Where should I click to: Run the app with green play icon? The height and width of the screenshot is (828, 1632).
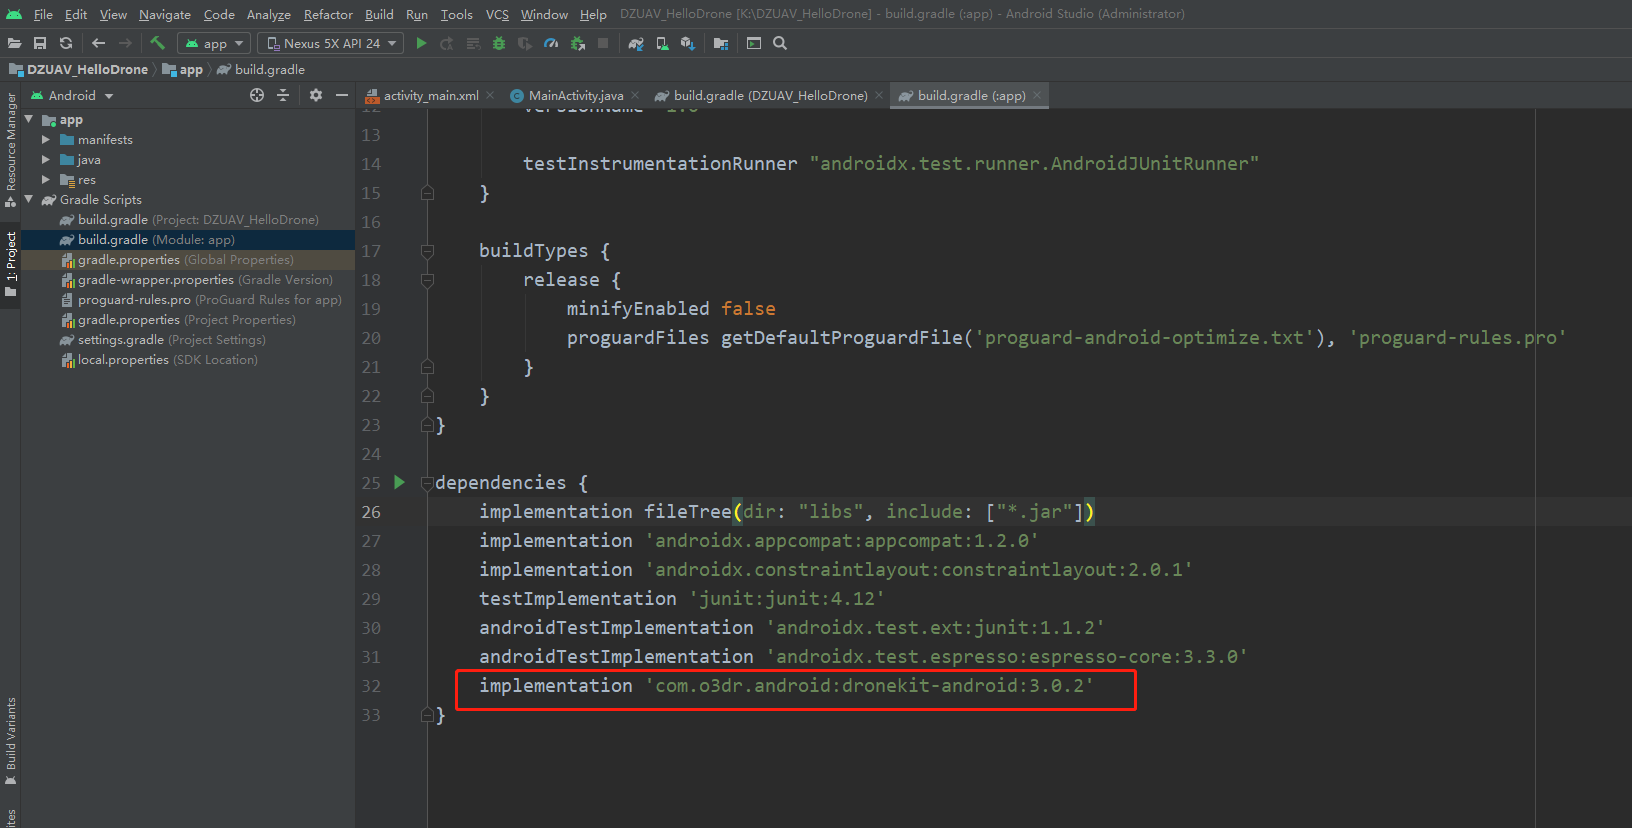coord(421,43)
